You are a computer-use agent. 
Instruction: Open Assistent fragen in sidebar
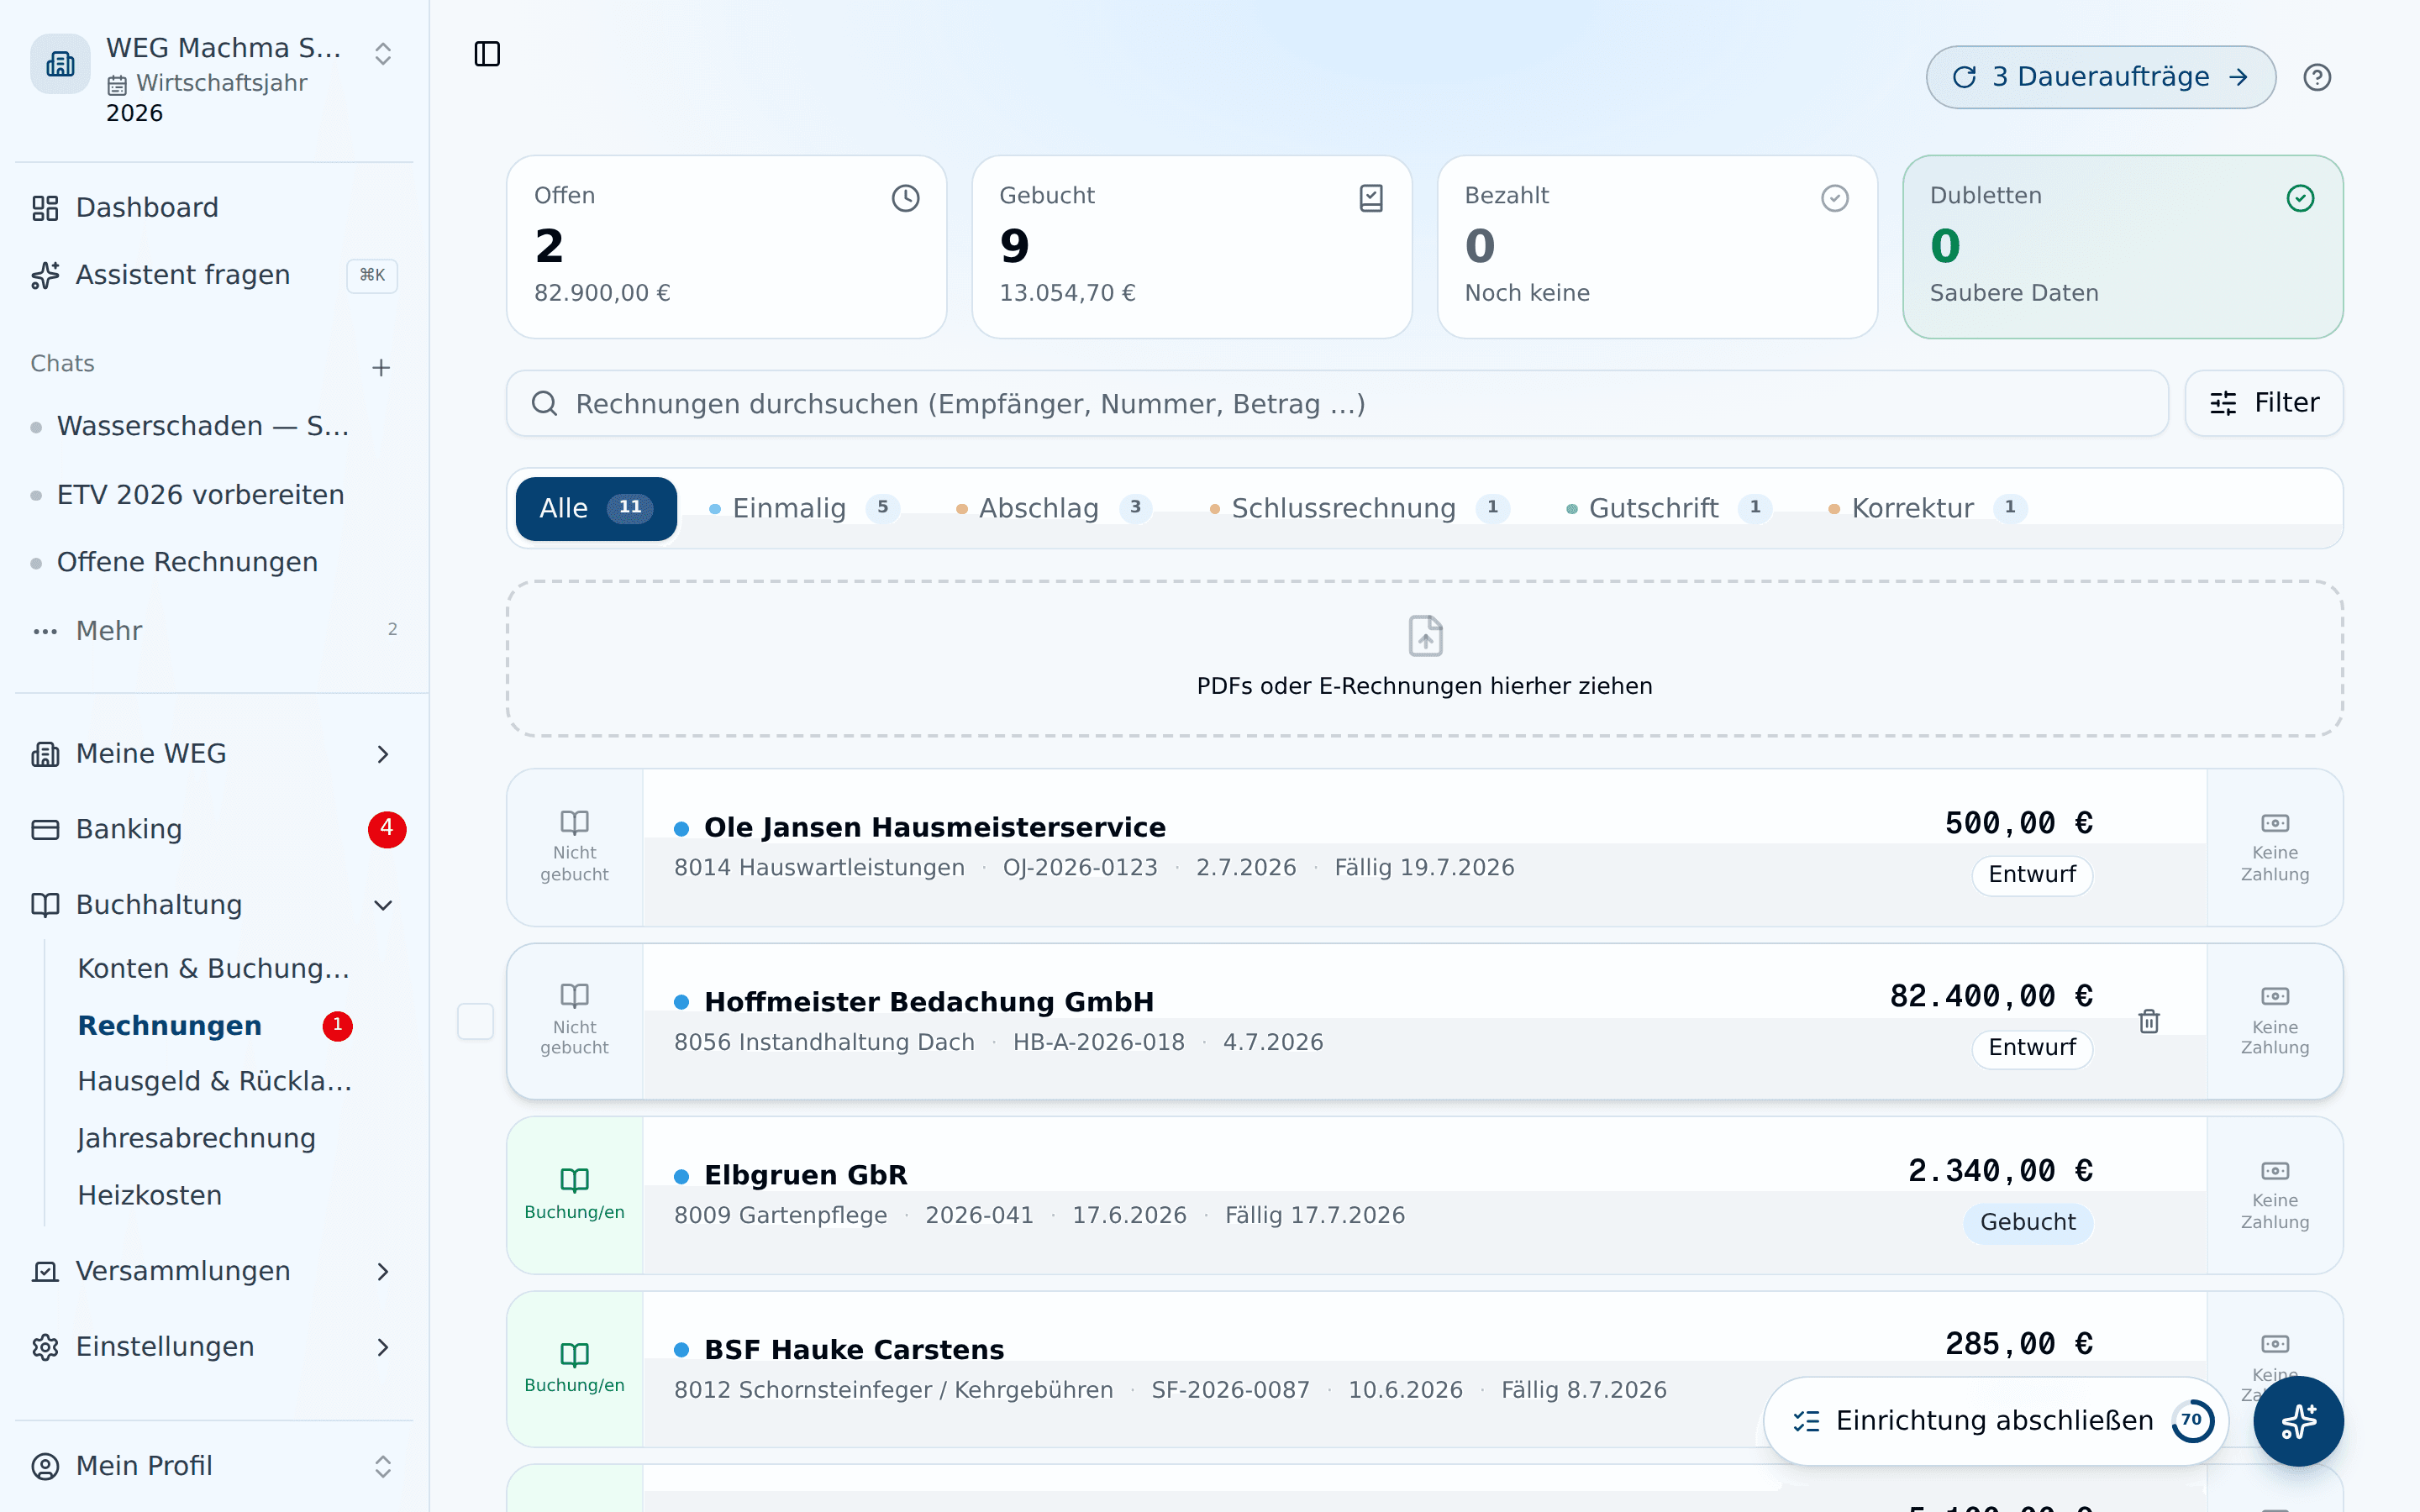[x=214, y=275]
